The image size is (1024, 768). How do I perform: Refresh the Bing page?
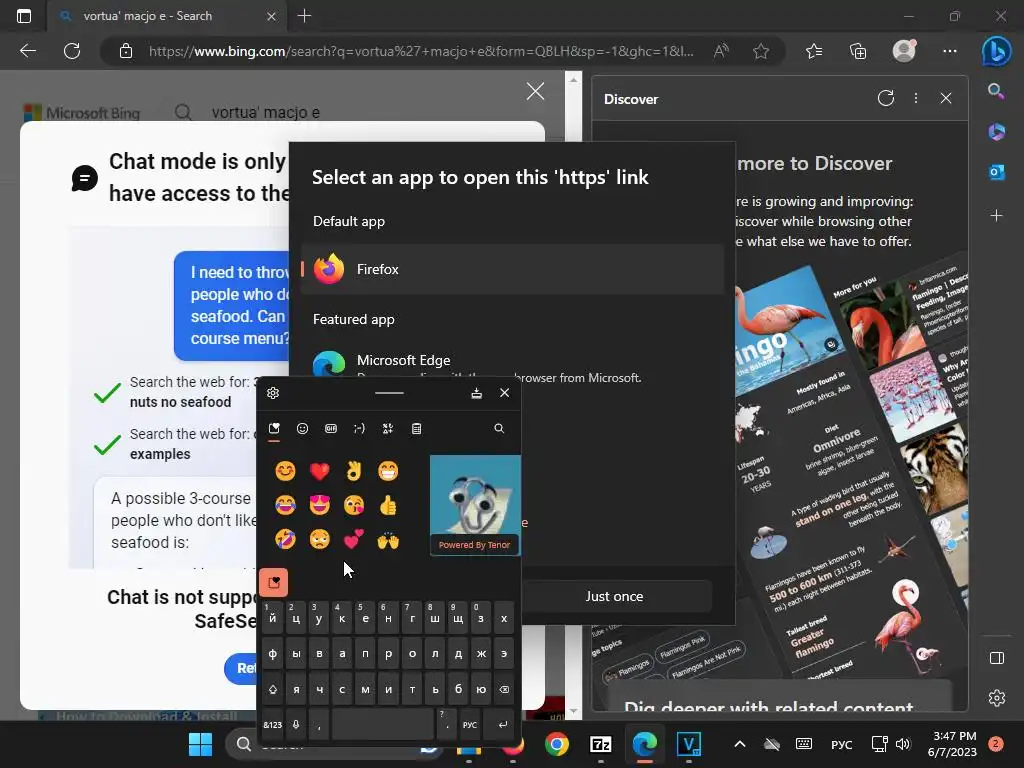point(72,51)
